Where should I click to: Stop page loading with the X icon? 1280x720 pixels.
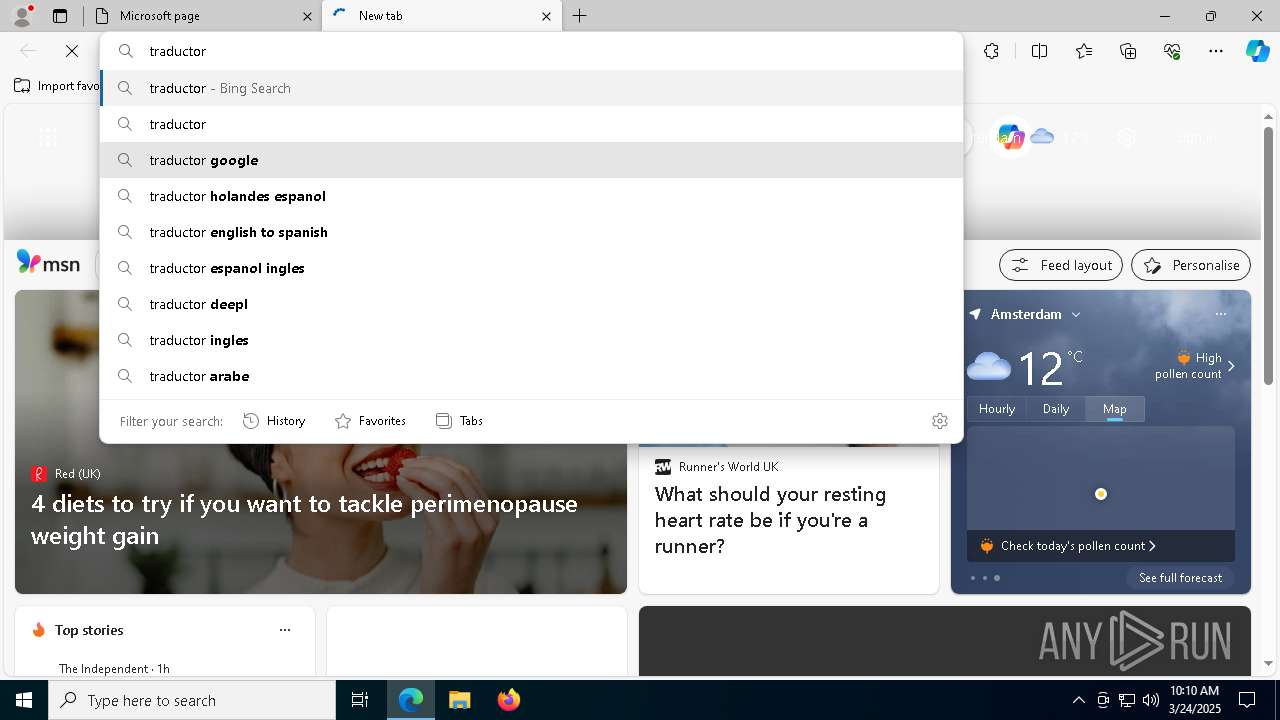72,51
